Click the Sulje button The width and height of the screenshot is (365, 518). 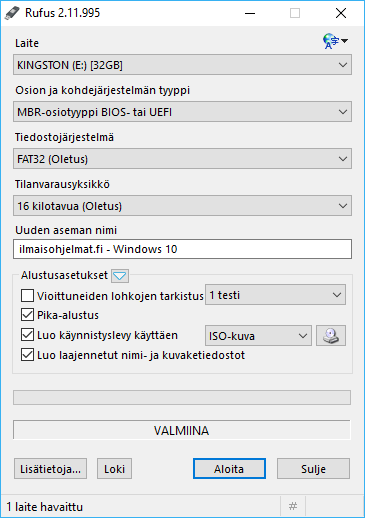(x=313, y=469)
